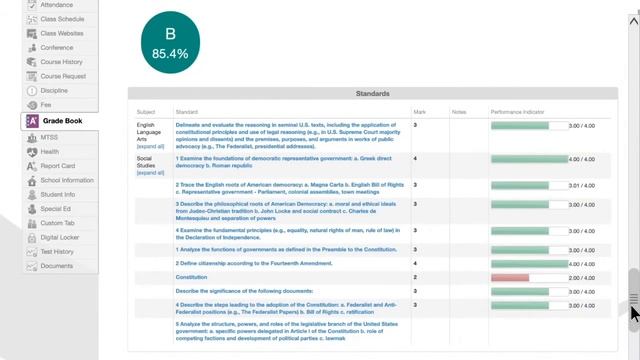Viewport: 640px width, 360px height.
Task: Open Analyze functions of governments Preamble standard
Action: 286,249
